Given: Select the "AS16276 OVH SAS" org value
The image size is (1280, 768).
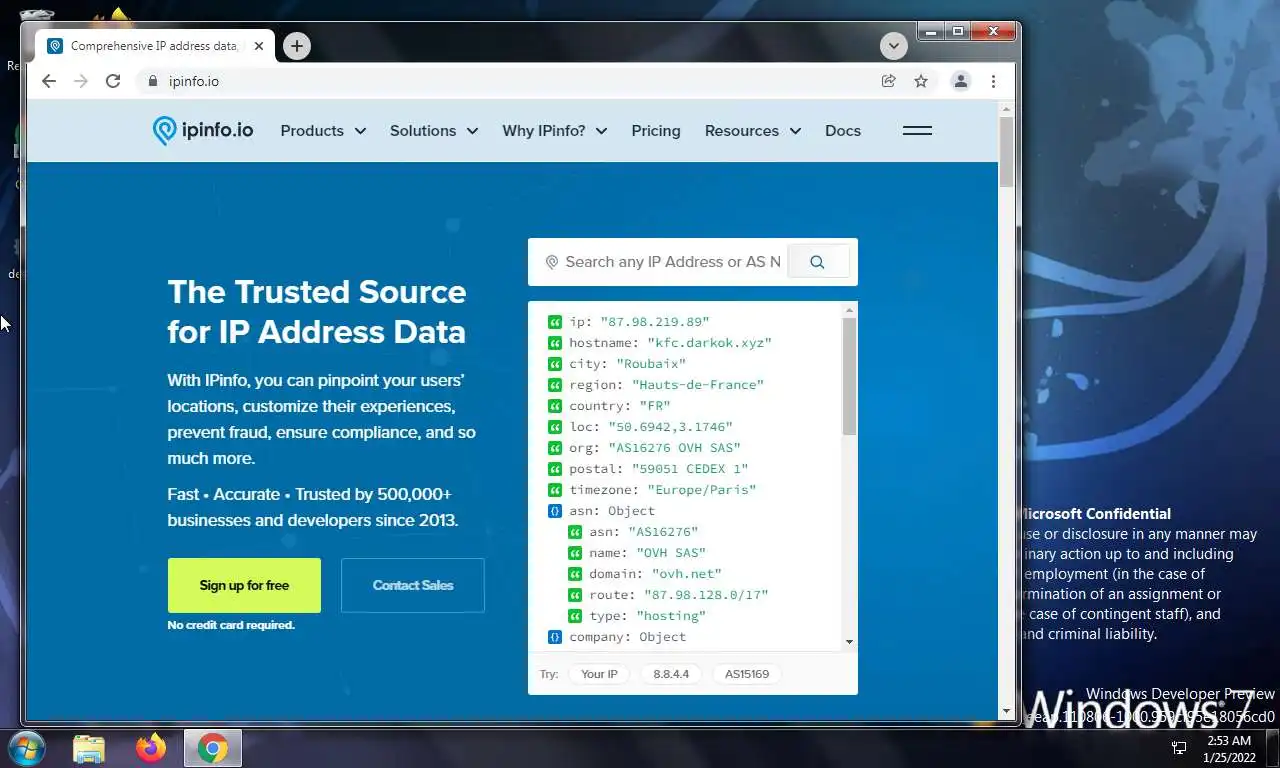Looking at the screenshot, I should click(x=675, y=448).
